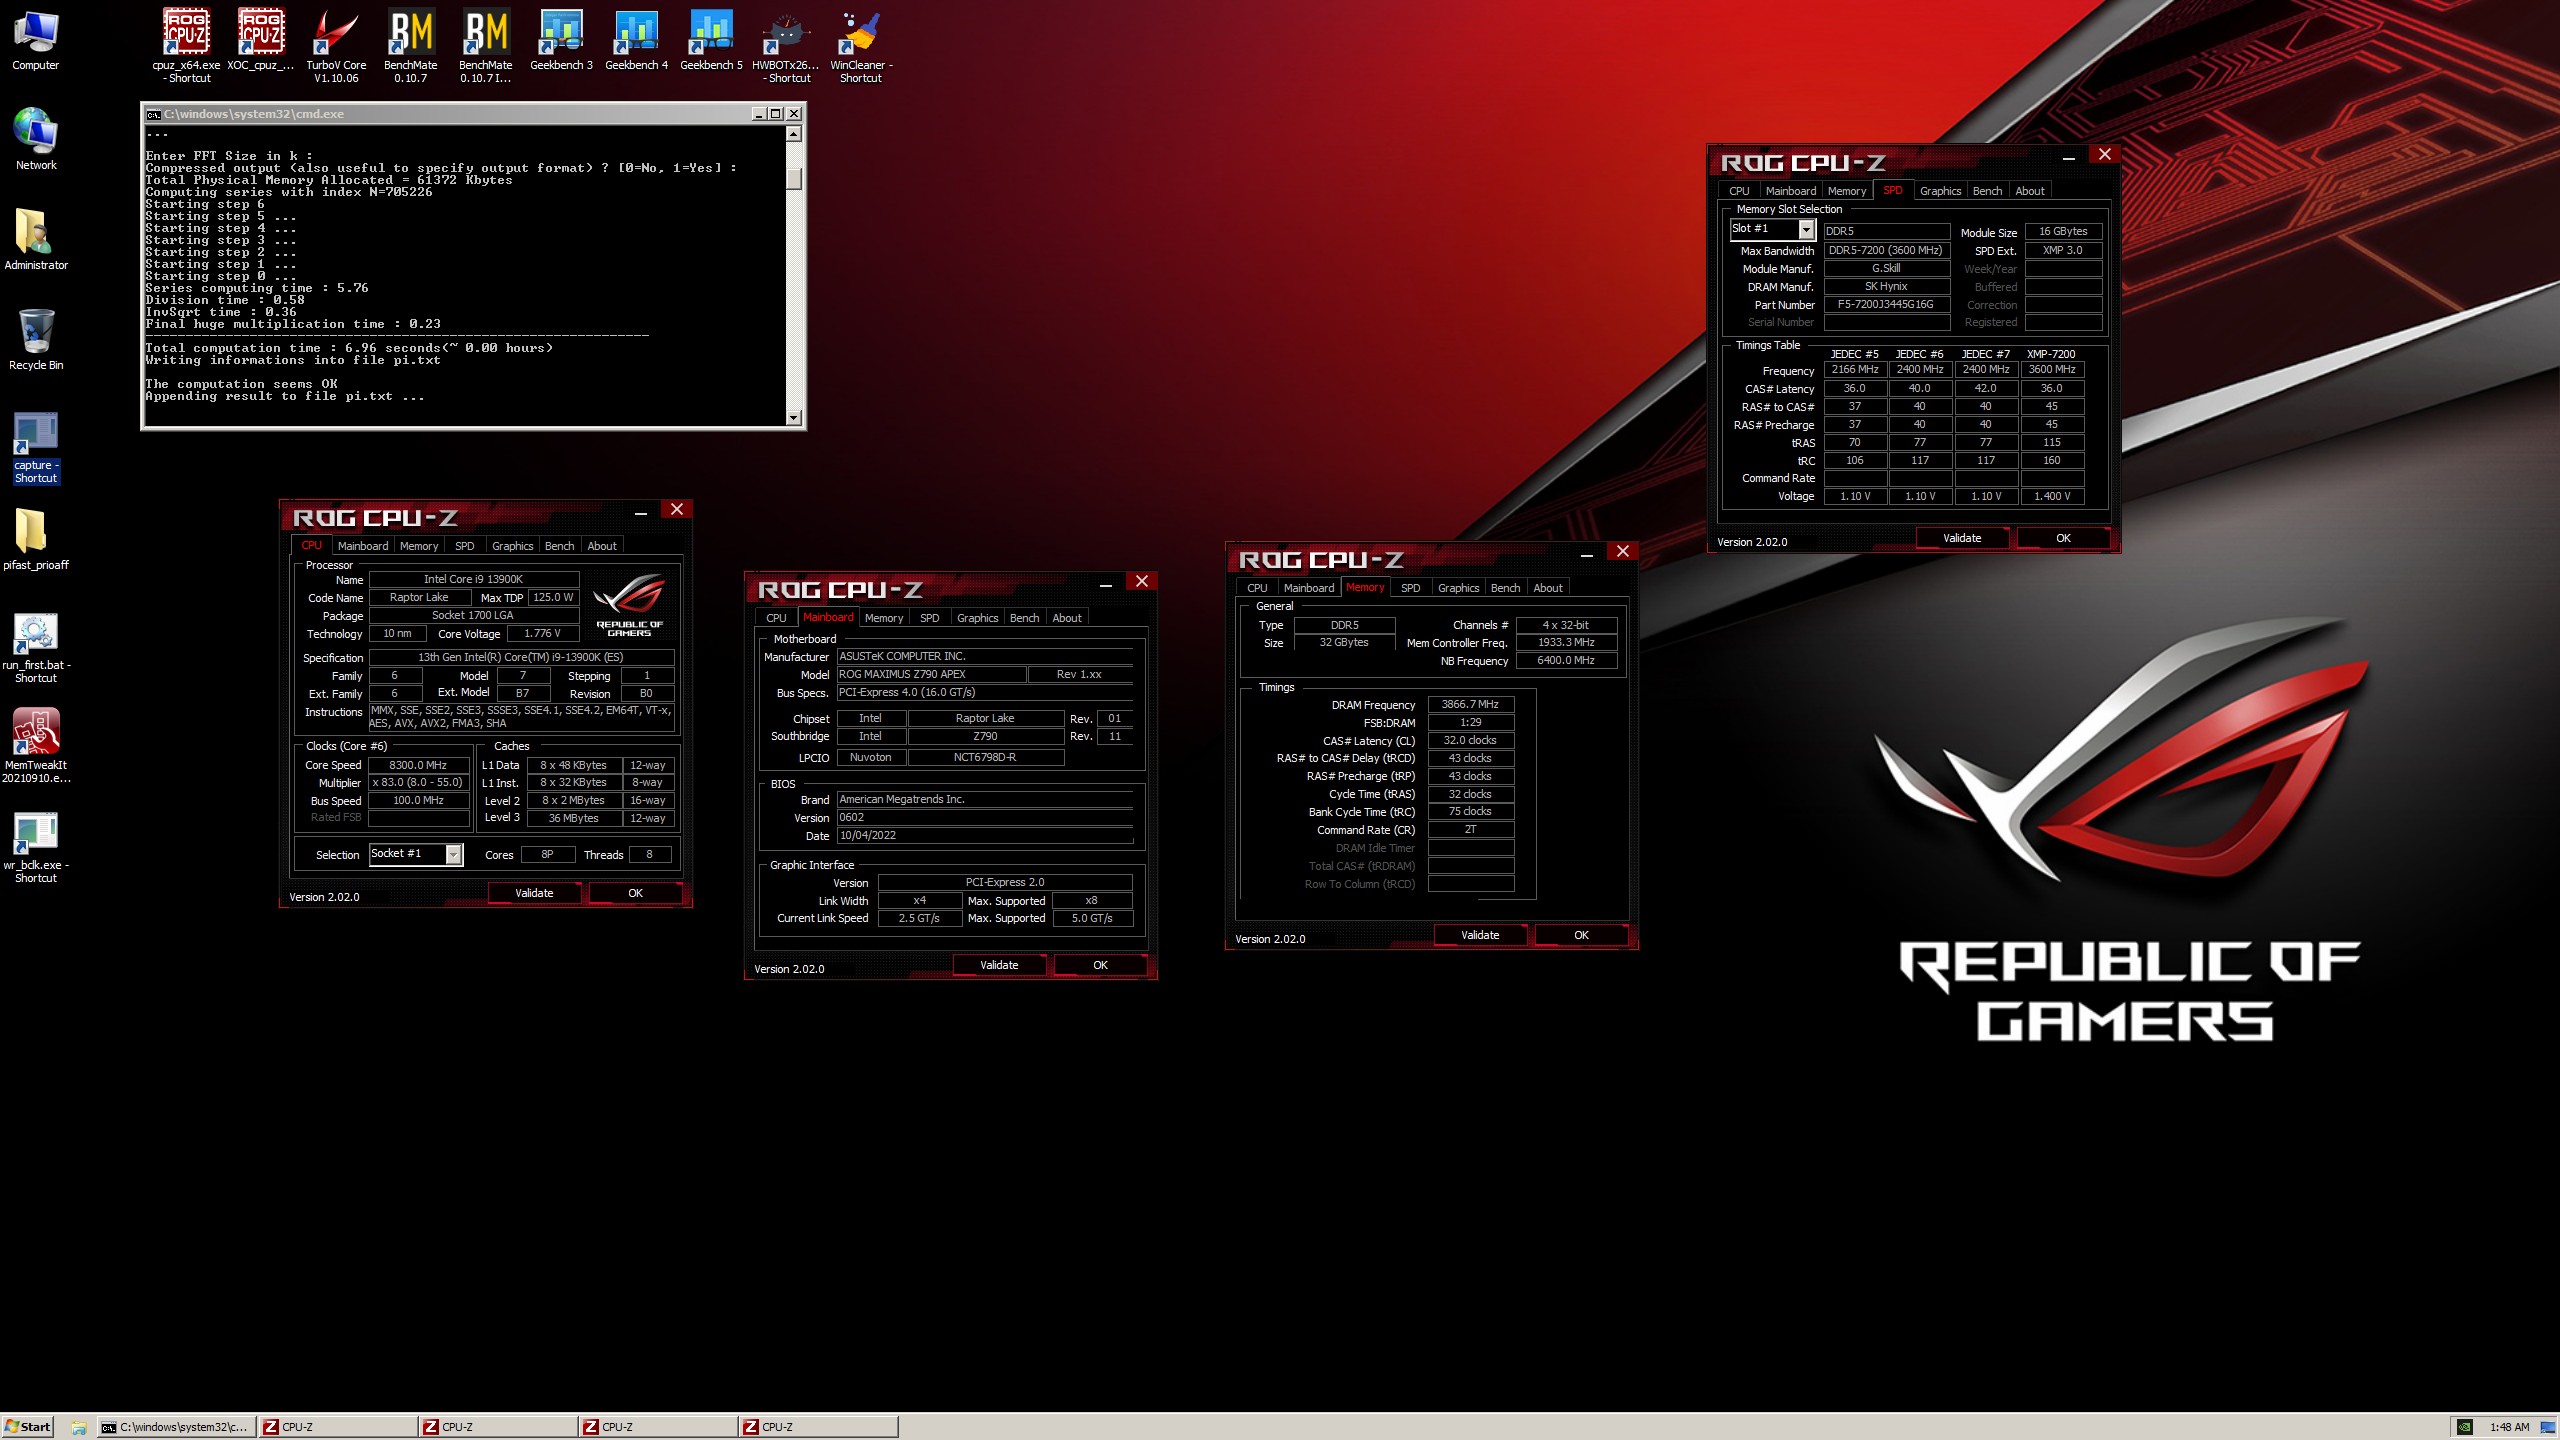Open the Explorer quick launch icon in taskbar
Screen dimensions: 2560x1440
78,1427
